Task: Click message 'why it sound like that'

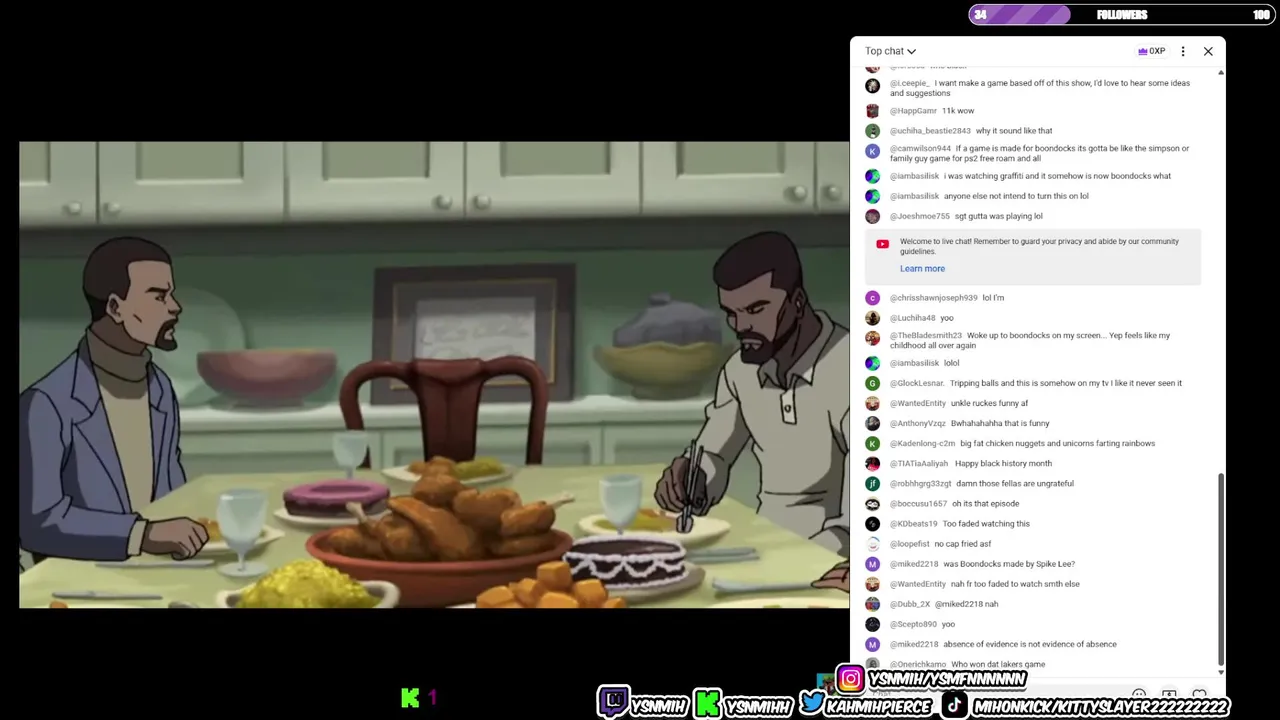Action: pos(1014,131)
